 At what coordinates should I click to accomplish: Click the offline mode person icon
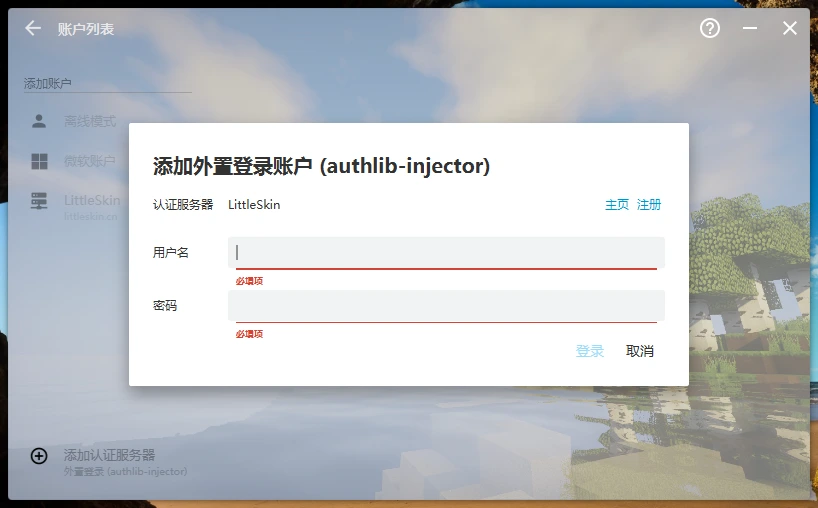tap(39, 121)
